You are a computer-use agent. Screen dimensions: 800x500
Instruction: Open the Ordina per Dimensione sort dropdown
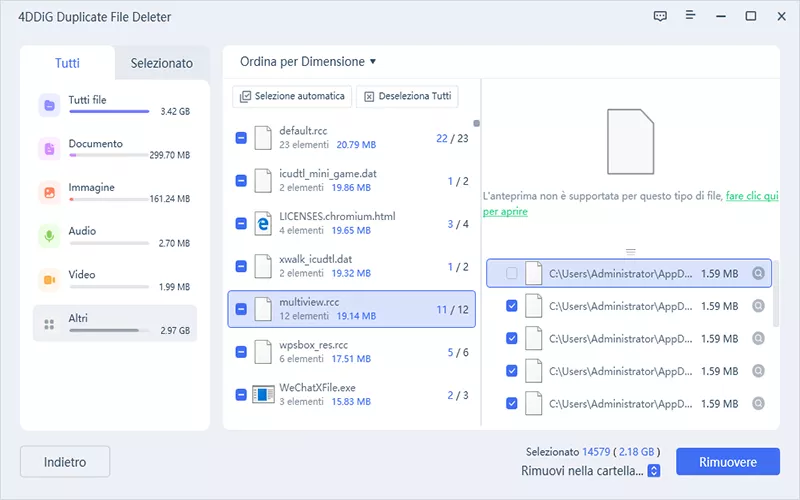coord(308,62)
